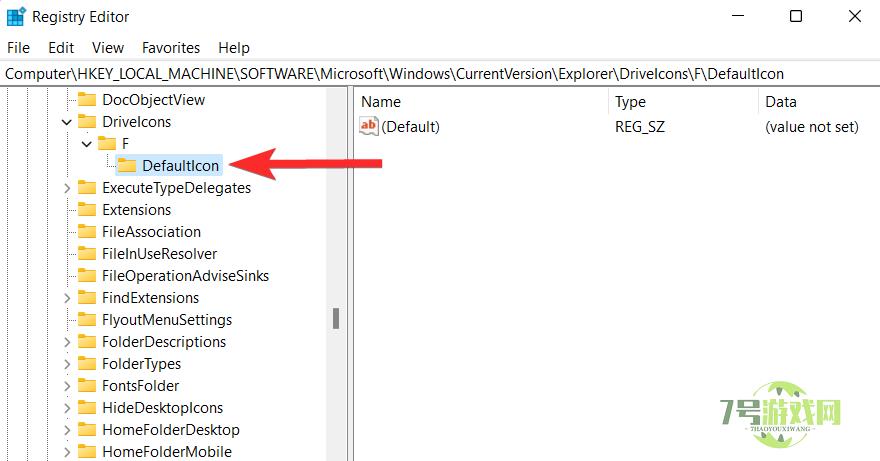Select the Extensions folder icon

(x=87, y=209)
